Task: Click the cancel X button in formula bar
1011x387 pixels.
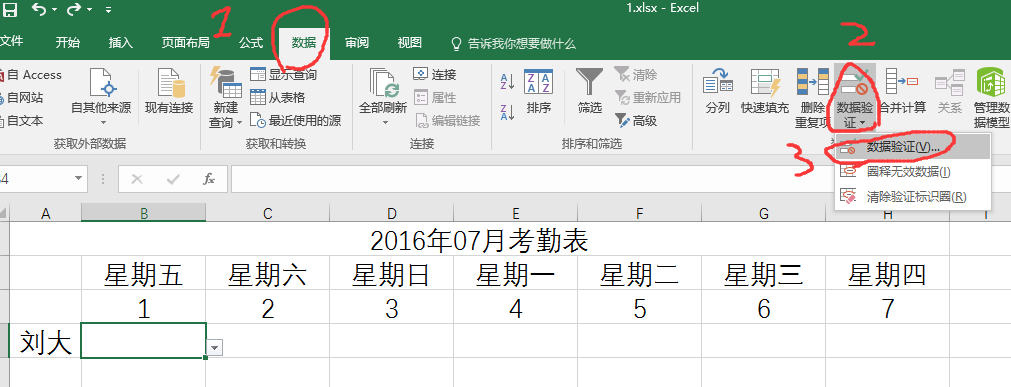Action: click(x=137, y=179)
